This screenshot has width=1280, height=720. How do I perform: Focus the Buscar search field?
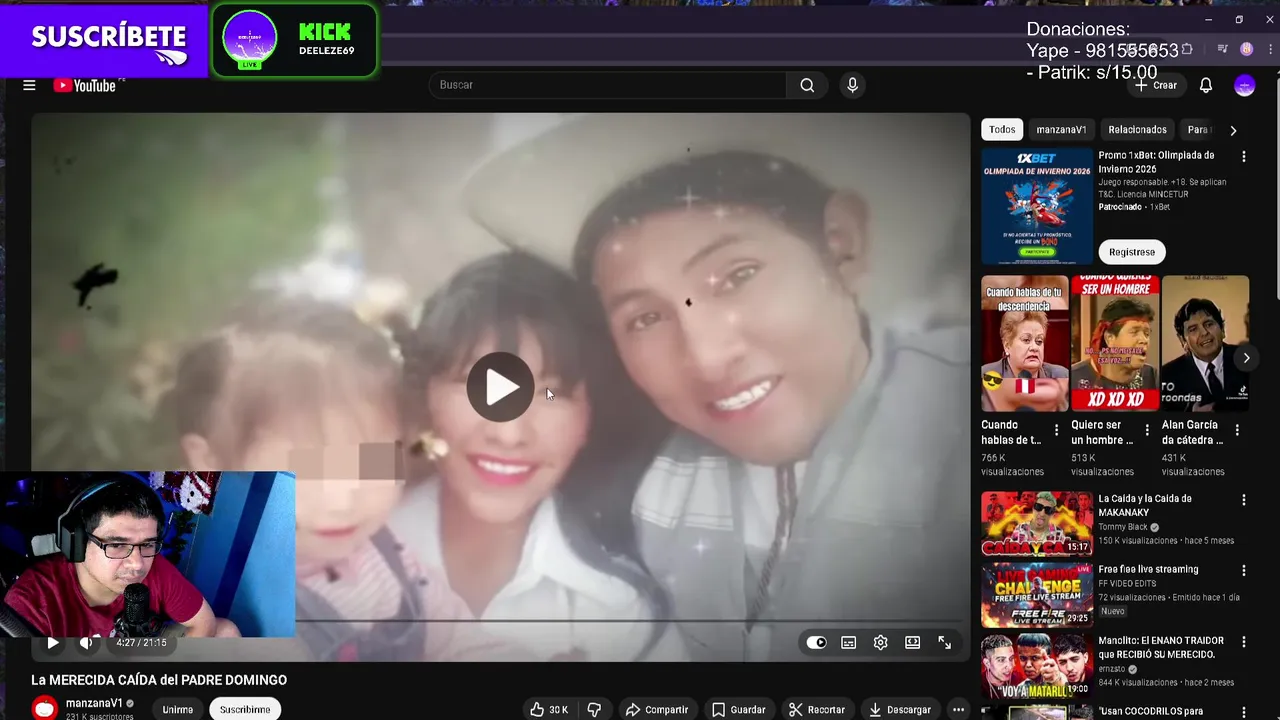(608, 85)
